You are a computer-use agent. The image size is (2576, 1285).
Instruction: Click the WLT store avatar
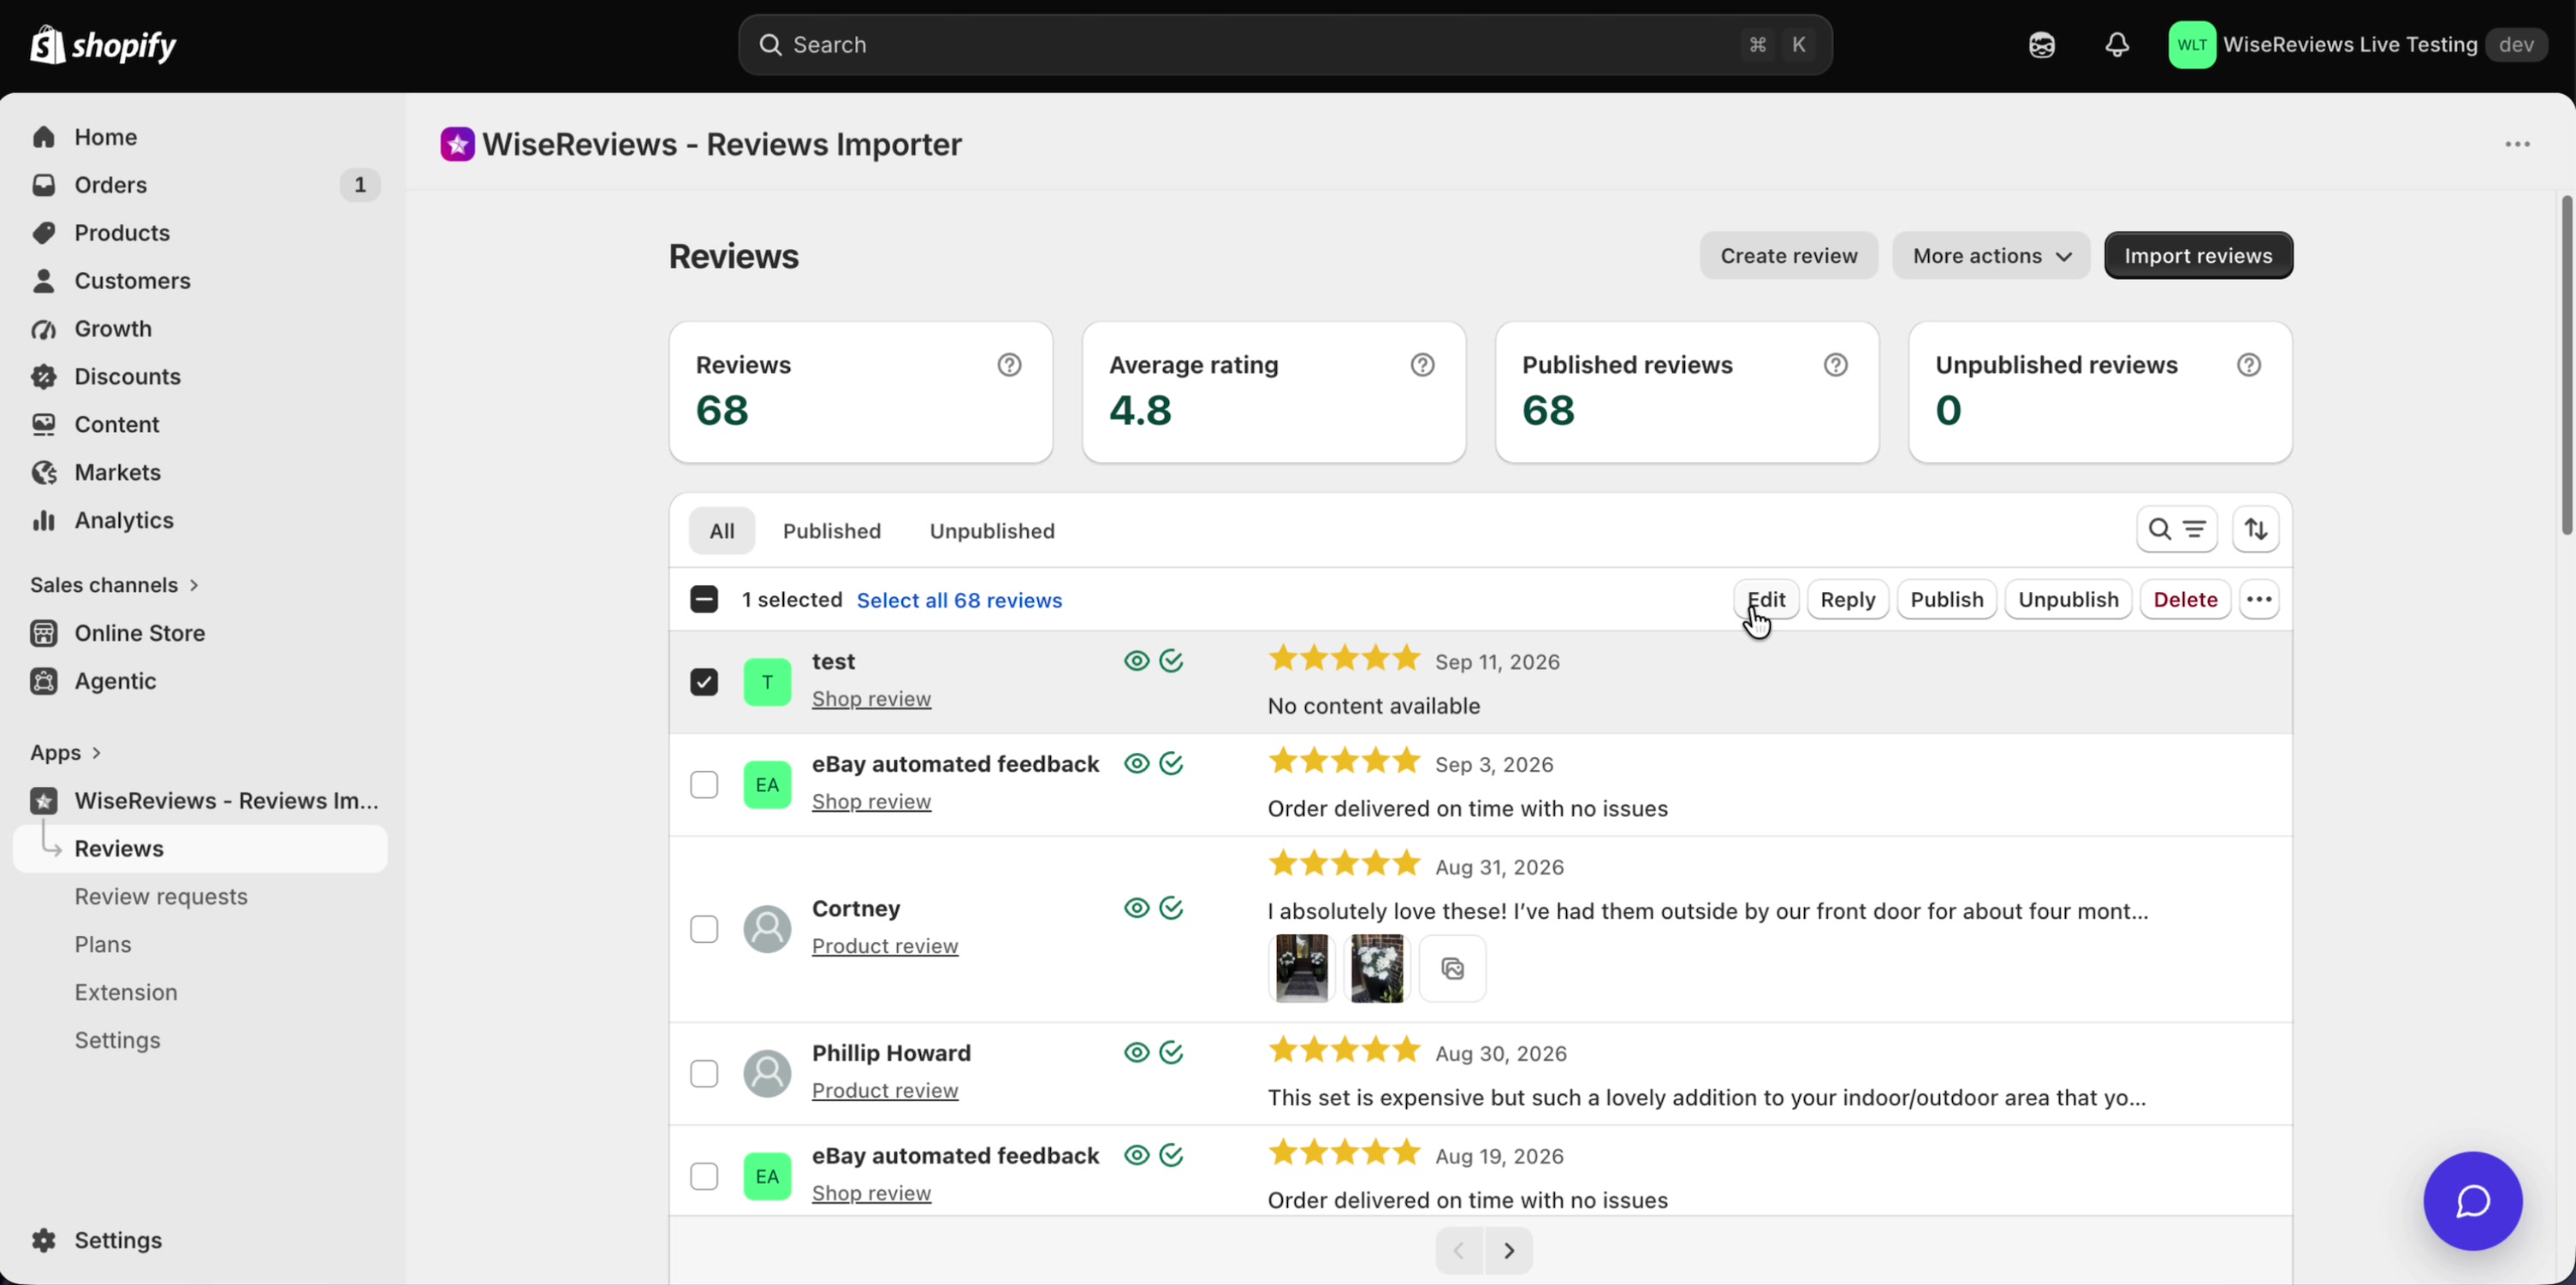2192,45
